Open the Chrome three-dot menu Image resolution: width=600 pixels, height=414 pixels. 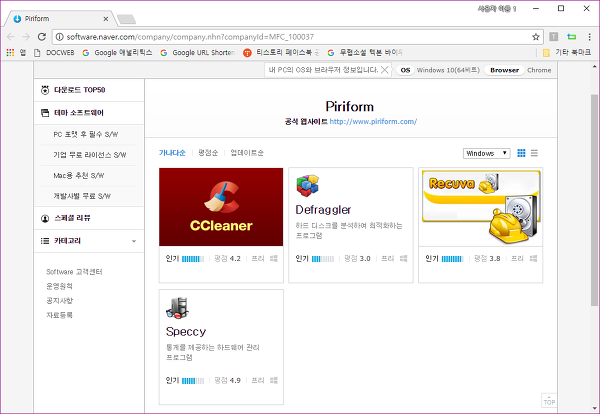[589, 37]
